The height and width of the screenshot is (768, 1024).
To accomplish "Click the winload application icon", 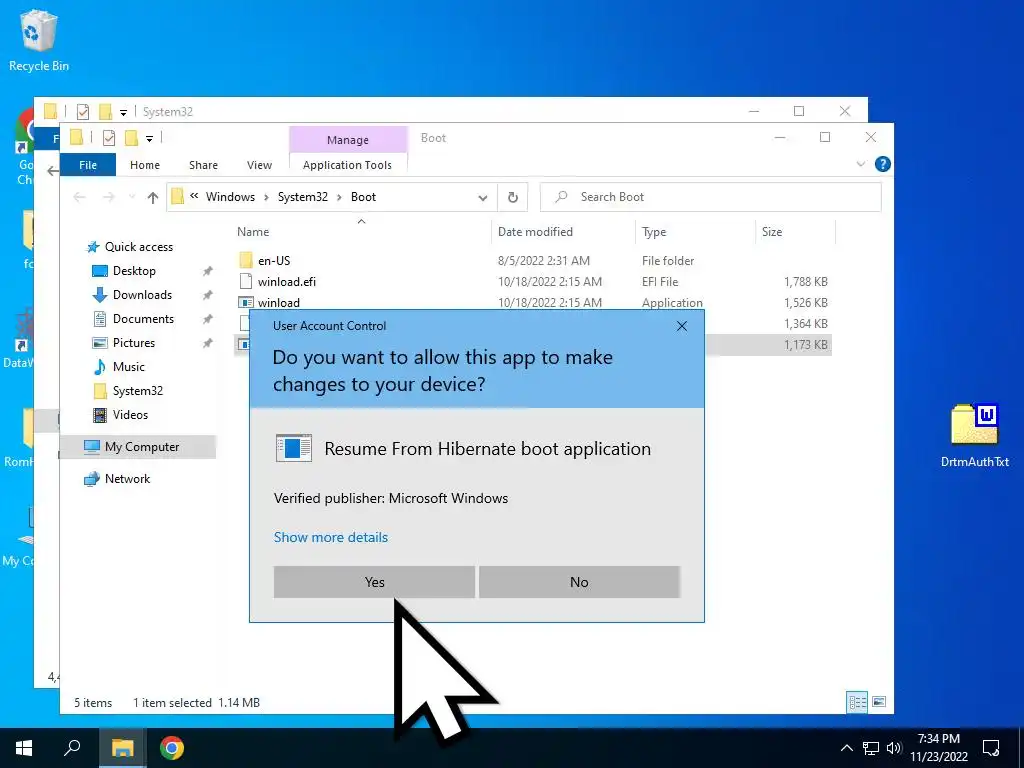I will click(246, 302).
